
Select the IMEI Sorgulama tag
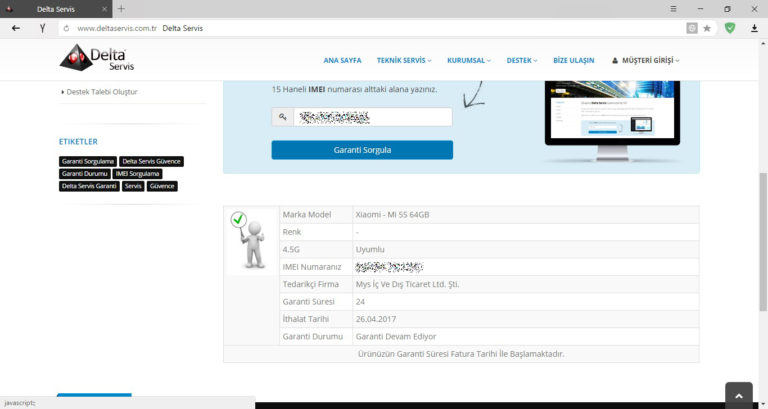(x=138, y=174)
